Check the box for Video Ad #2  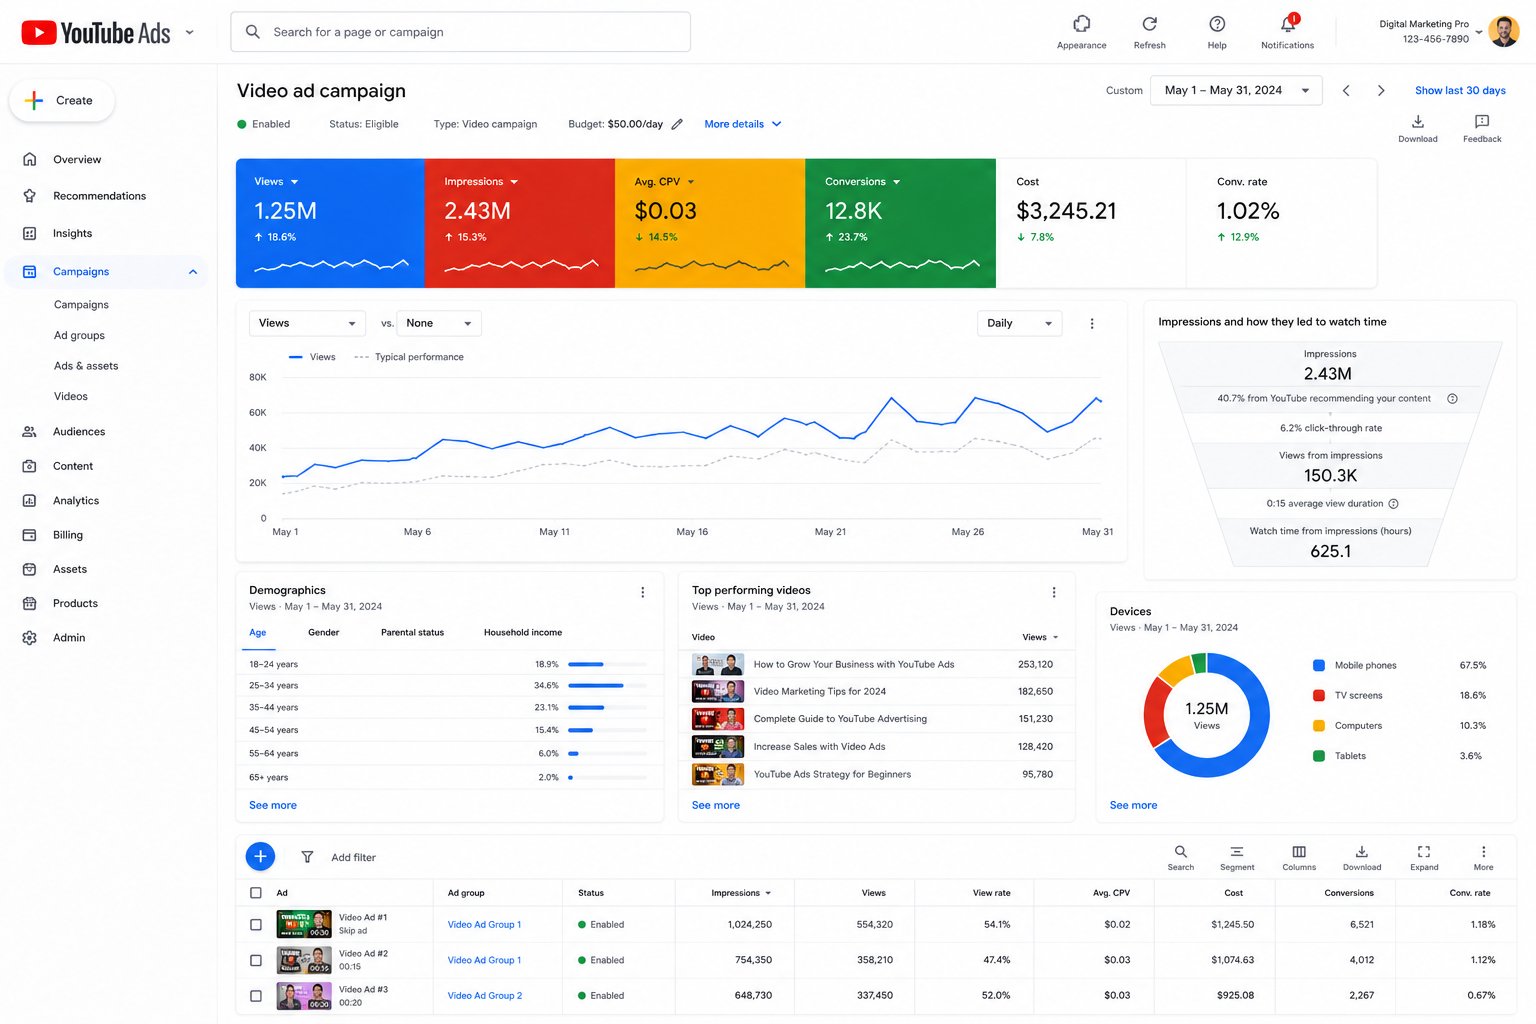[x=256, y=960]
